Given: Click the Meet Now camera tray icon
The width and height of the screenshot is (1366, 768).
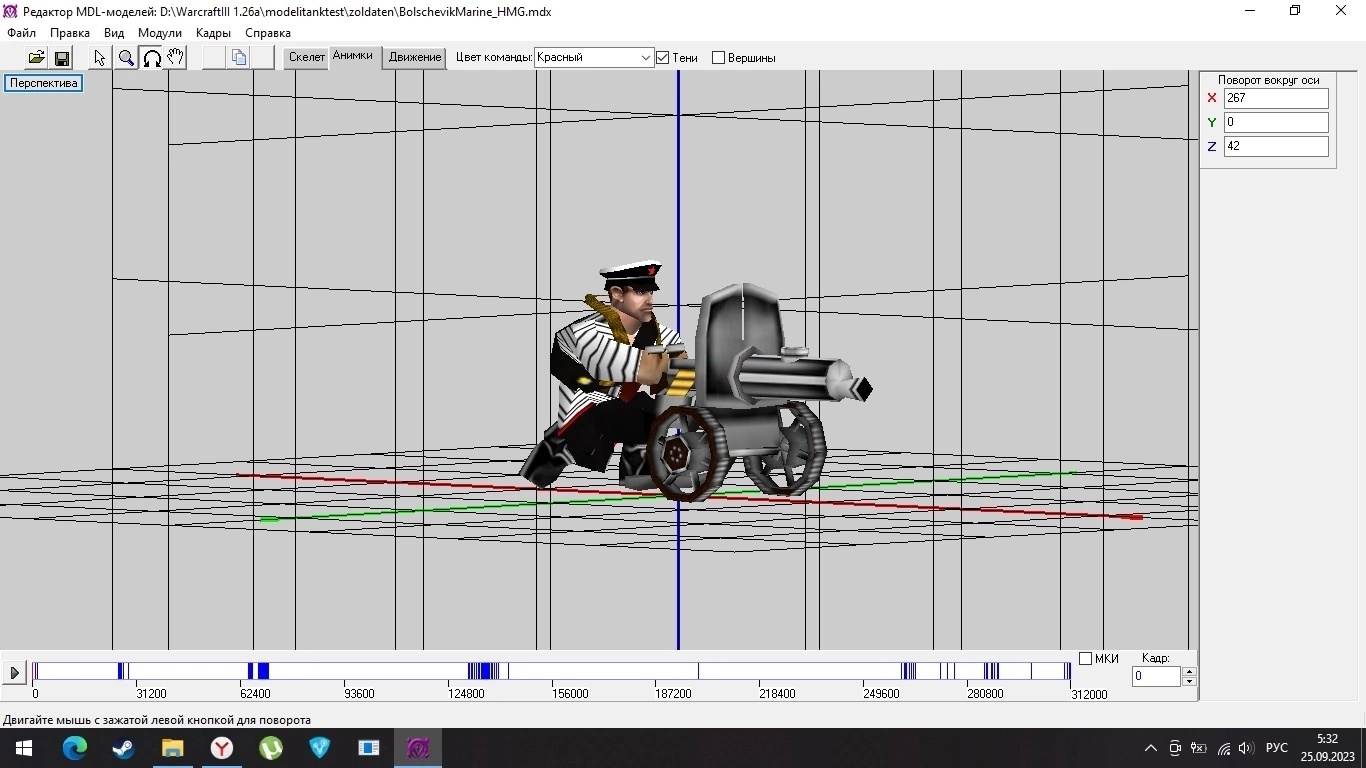Looking at the screenshot, I should tap(1175, 748).
